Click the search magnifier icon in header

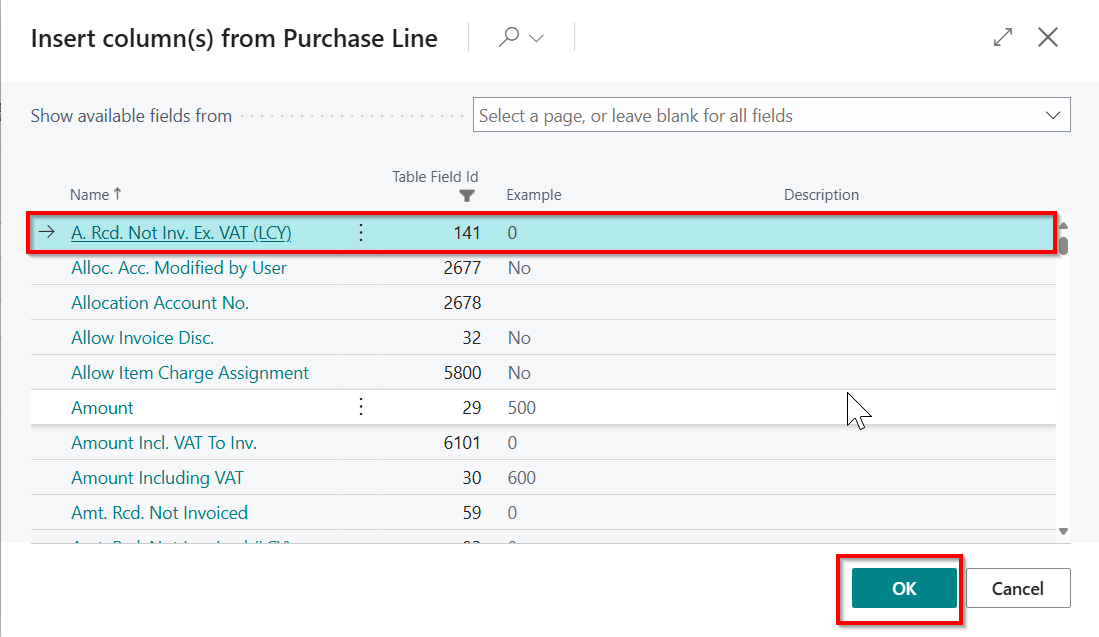point(509,38)
